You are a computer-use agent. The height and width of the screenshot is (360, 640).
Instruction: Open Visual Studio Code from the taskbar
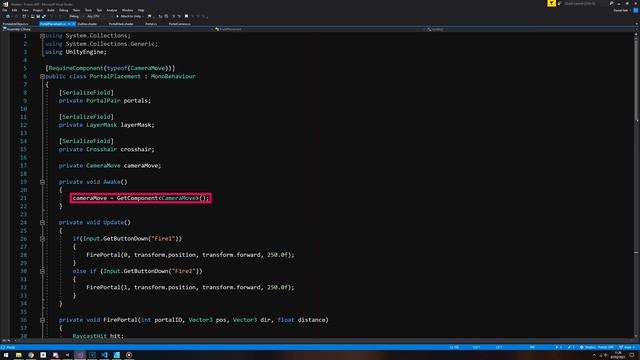pos(104,355)
